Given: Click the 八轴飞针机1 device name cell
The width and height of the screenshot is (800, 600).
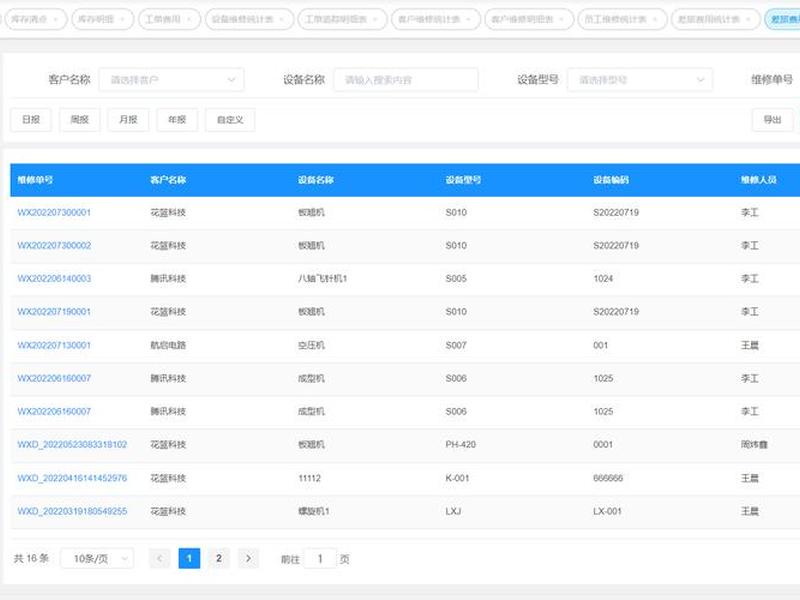Looking at the screenshot, I should tap(322, 279).
